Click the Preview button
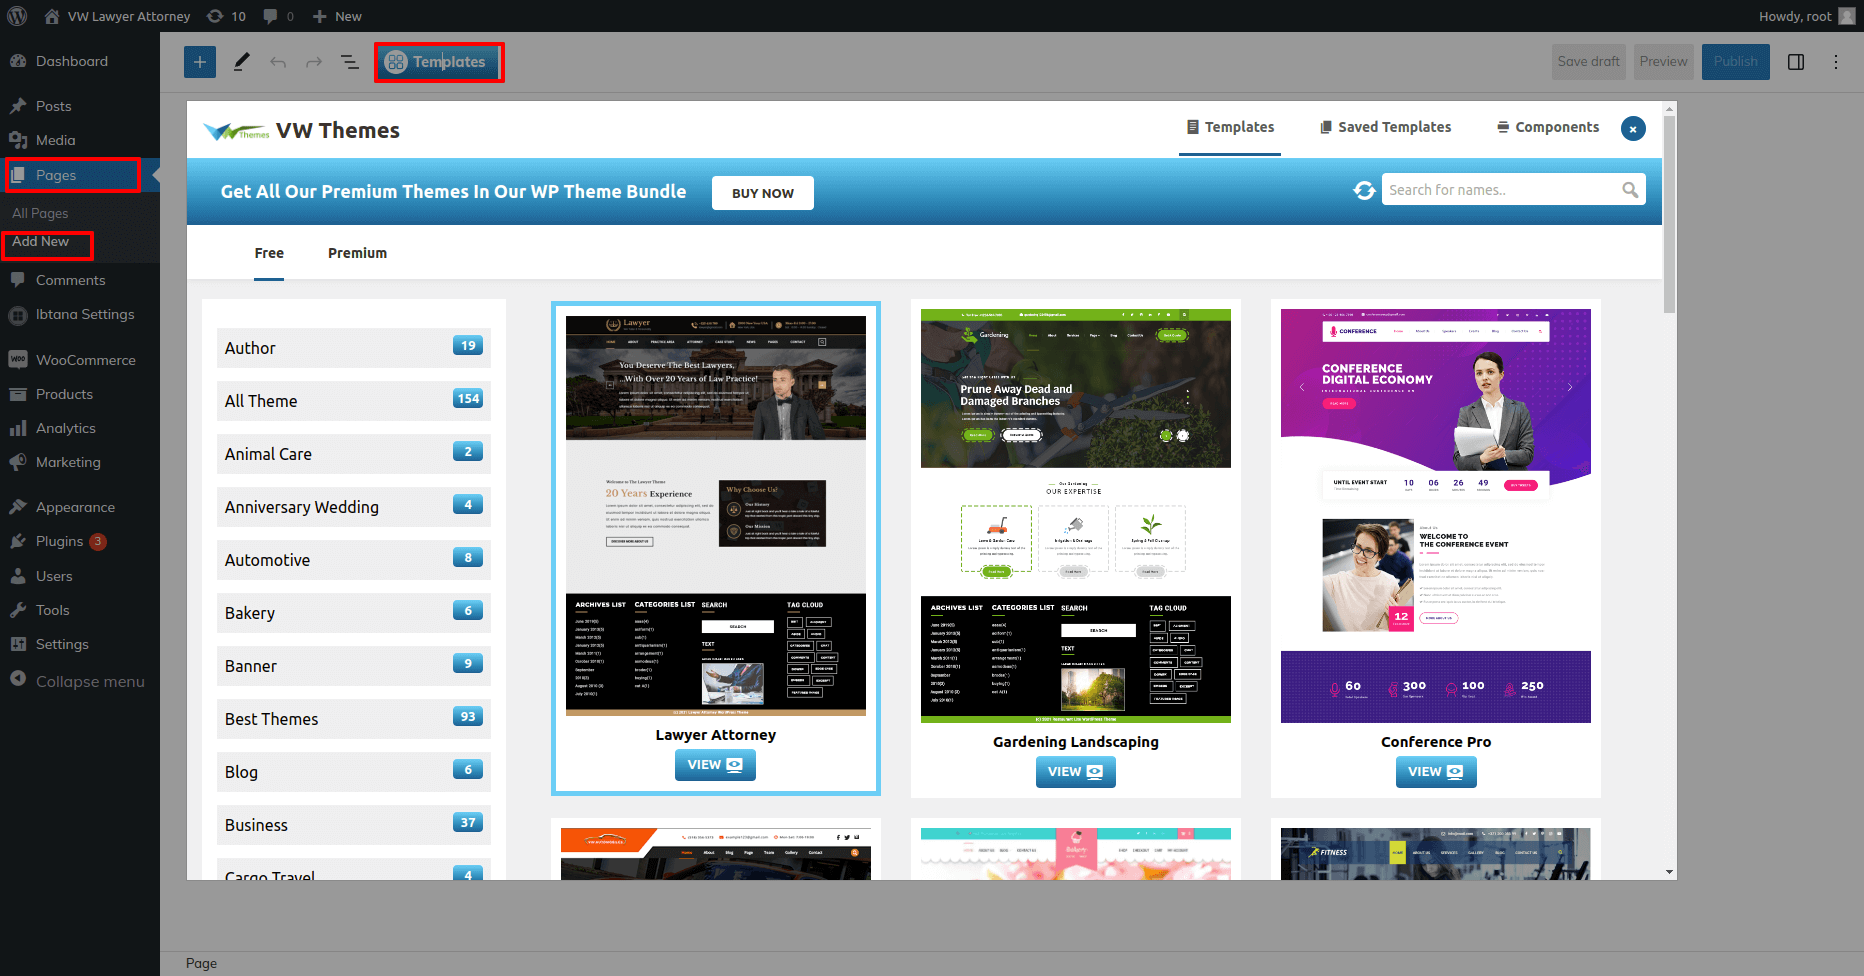This screenshot has height=976, width=1864. (1663, 61)
